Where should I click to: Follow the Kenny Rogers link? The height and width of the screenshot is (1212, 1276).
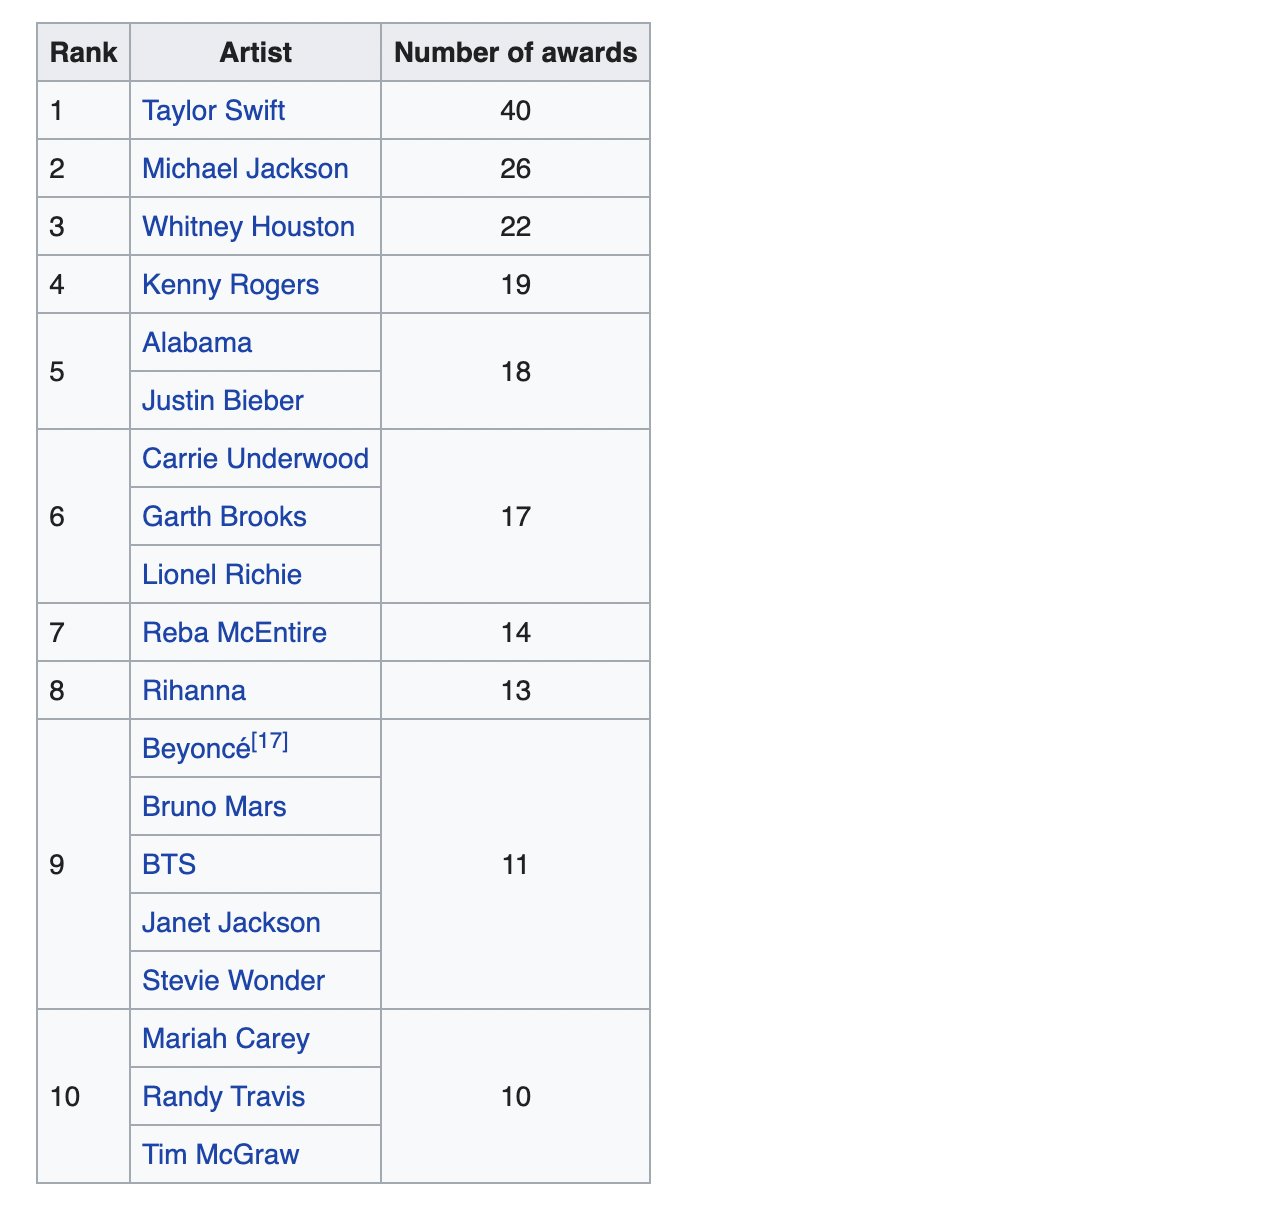click(230, 285)
